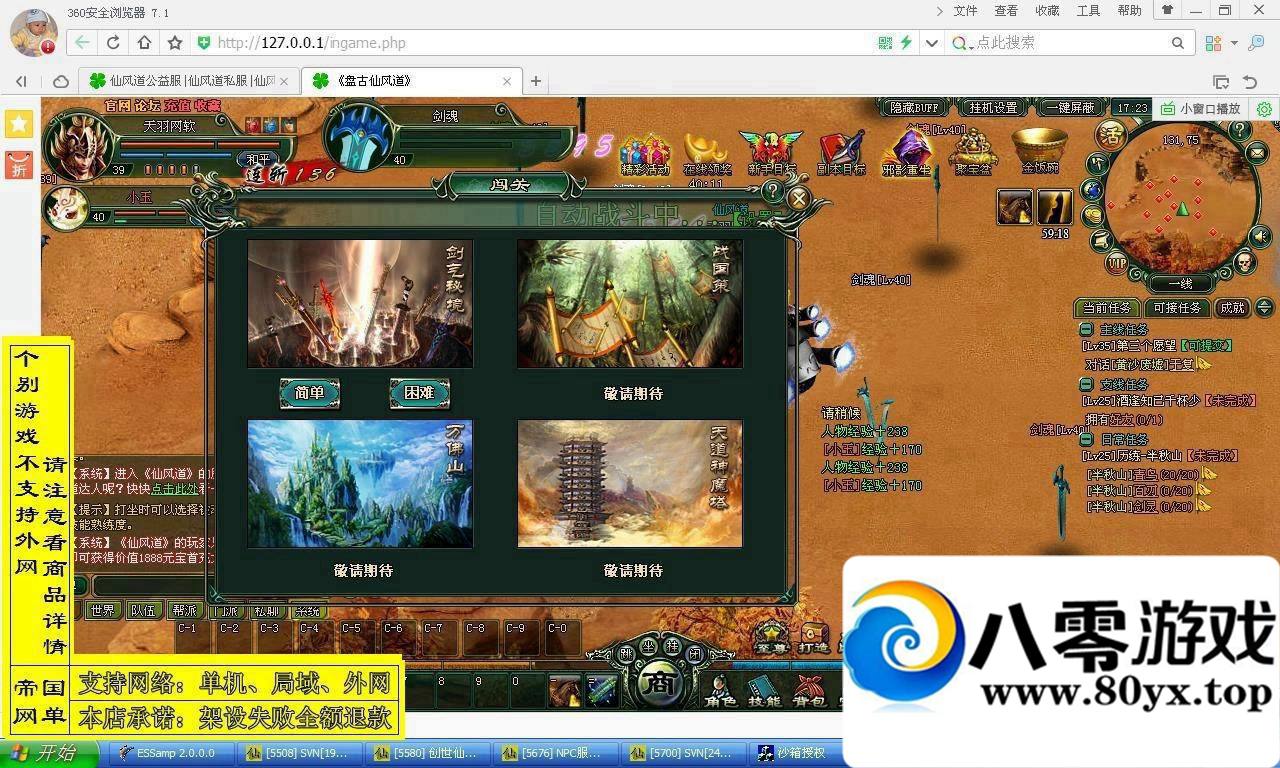
Task: Open the 收藏 browser menu
Action: pyautogui.click(x=1047, y=11)
